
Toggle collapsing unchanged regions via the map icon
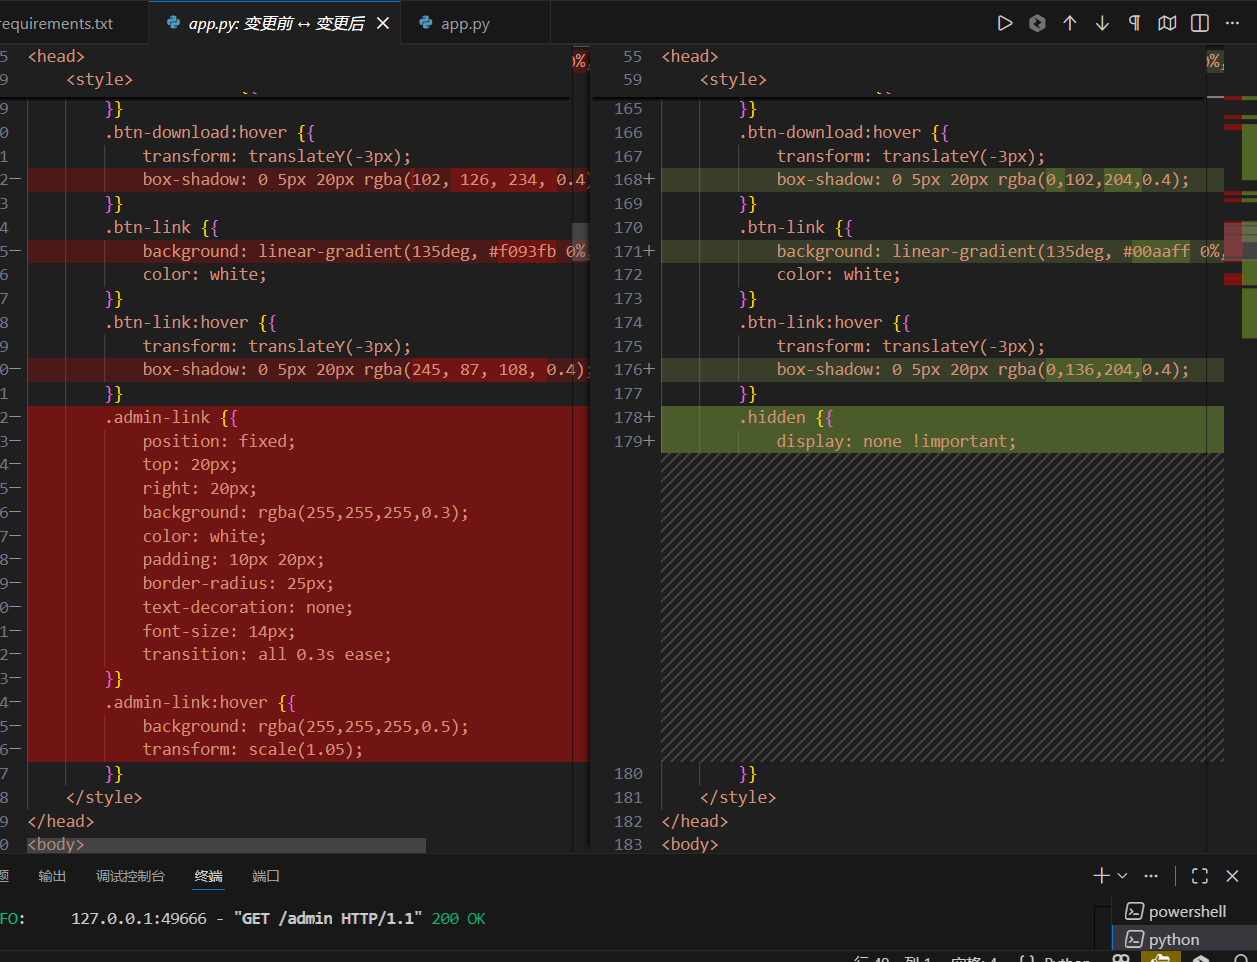1167,23
